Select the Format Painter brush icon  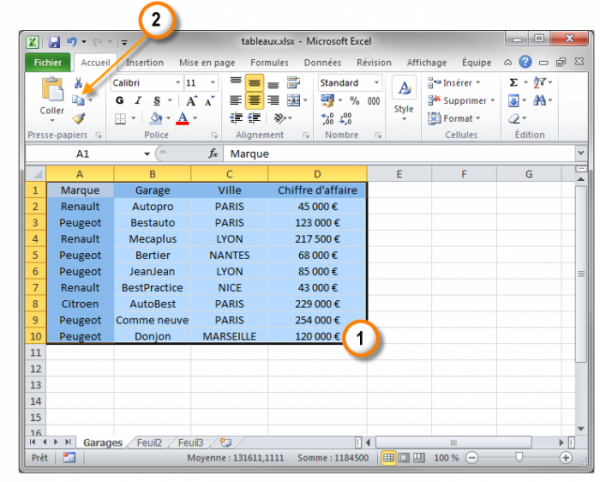[x=79, y=118]
